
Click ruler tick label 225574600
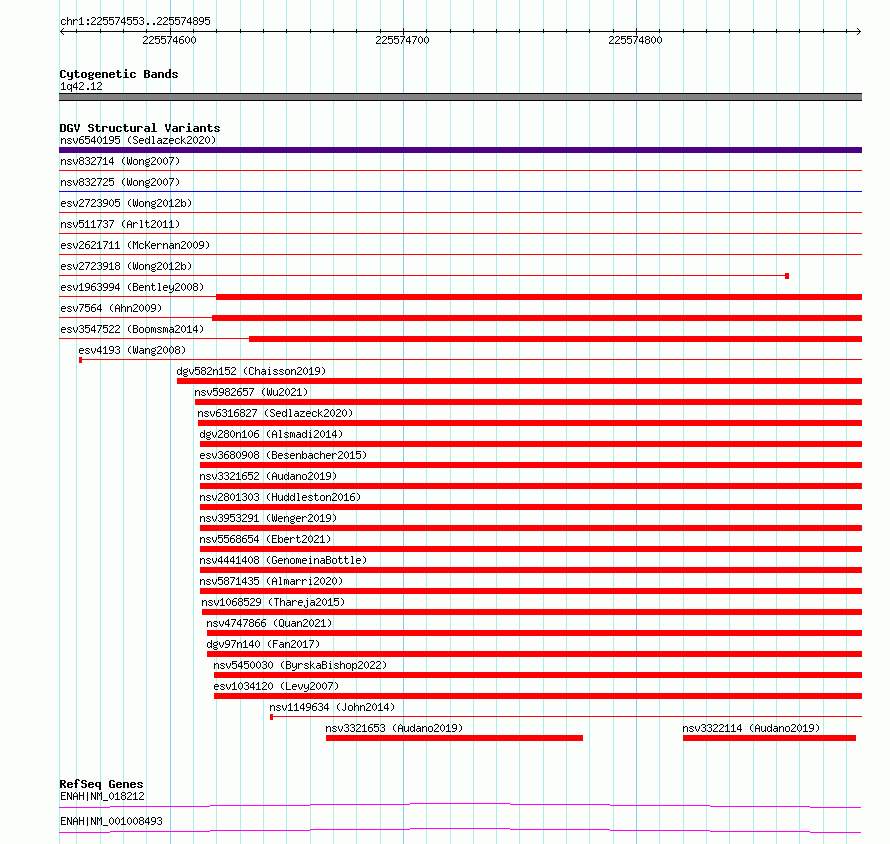tap(169, 40)
